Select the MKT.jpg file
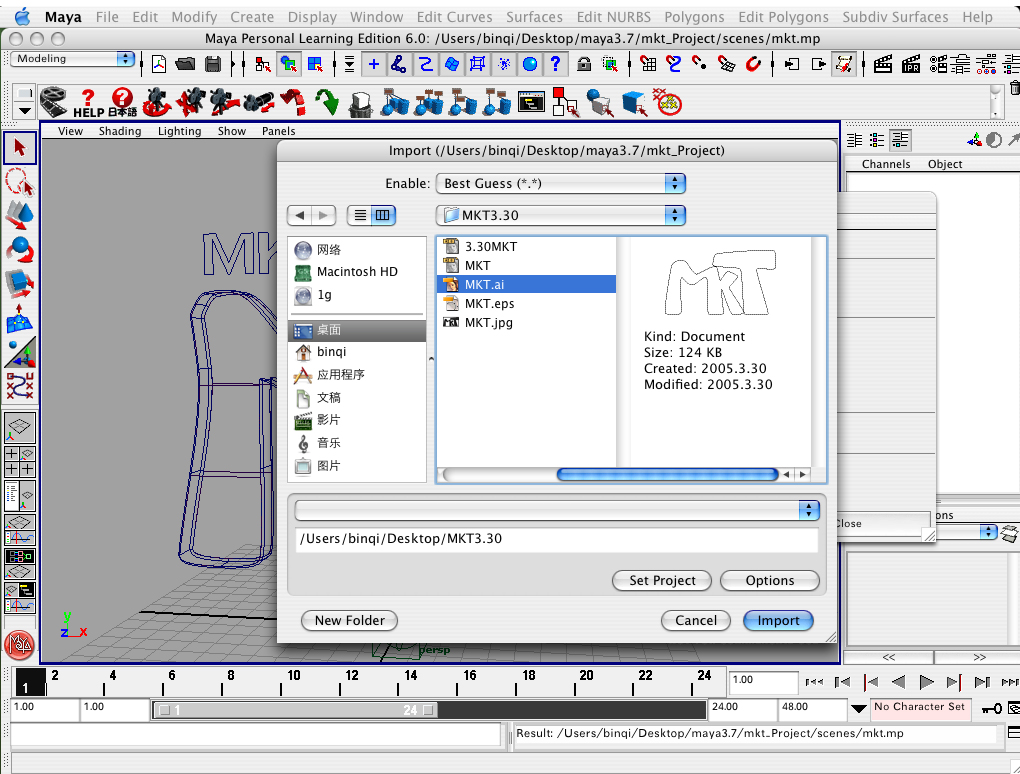 tap(526, 323)
